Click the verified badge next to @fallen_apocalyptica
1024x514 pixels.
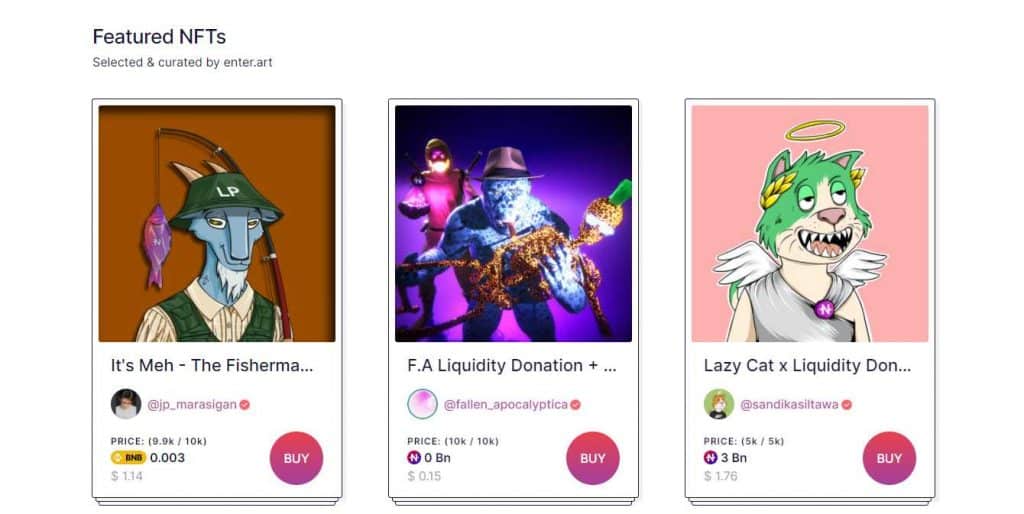click(x=575, y=404)
